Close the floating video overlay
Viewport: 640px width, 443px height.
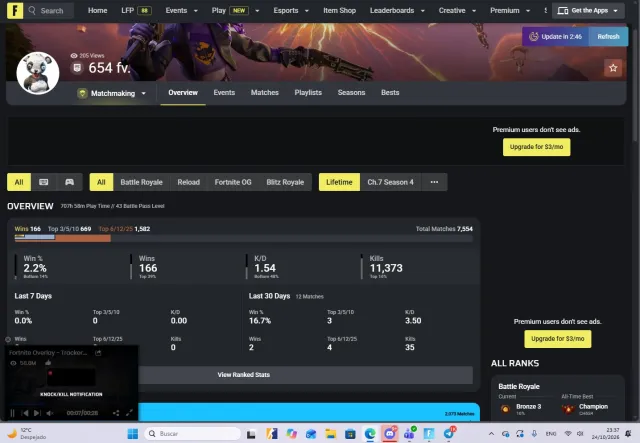pyautogui.click(x=8, y=339)
